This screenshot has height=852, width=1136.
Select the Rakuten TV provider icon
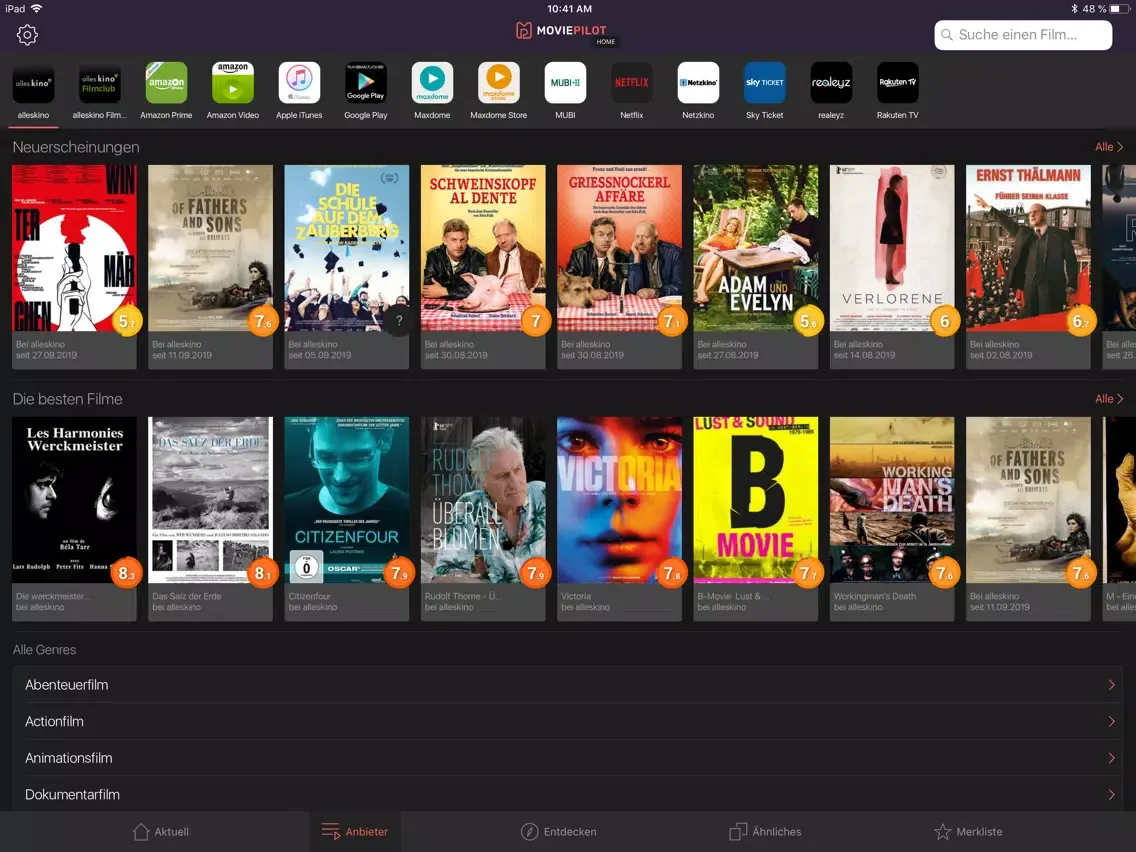[898, 83]
